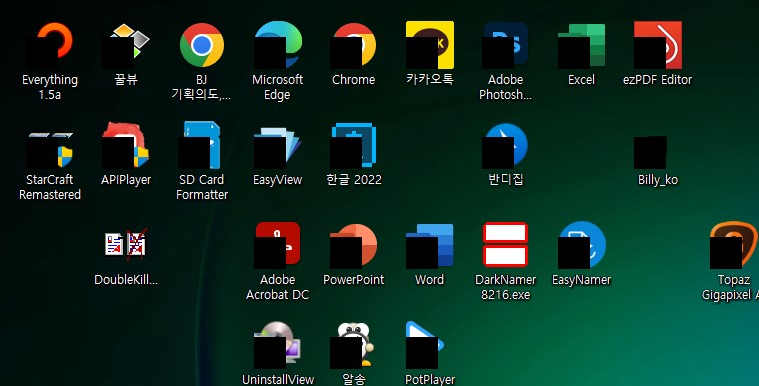Open the 반디집 archiver icon
The image size is (759, 386).
tap(506, 145)
